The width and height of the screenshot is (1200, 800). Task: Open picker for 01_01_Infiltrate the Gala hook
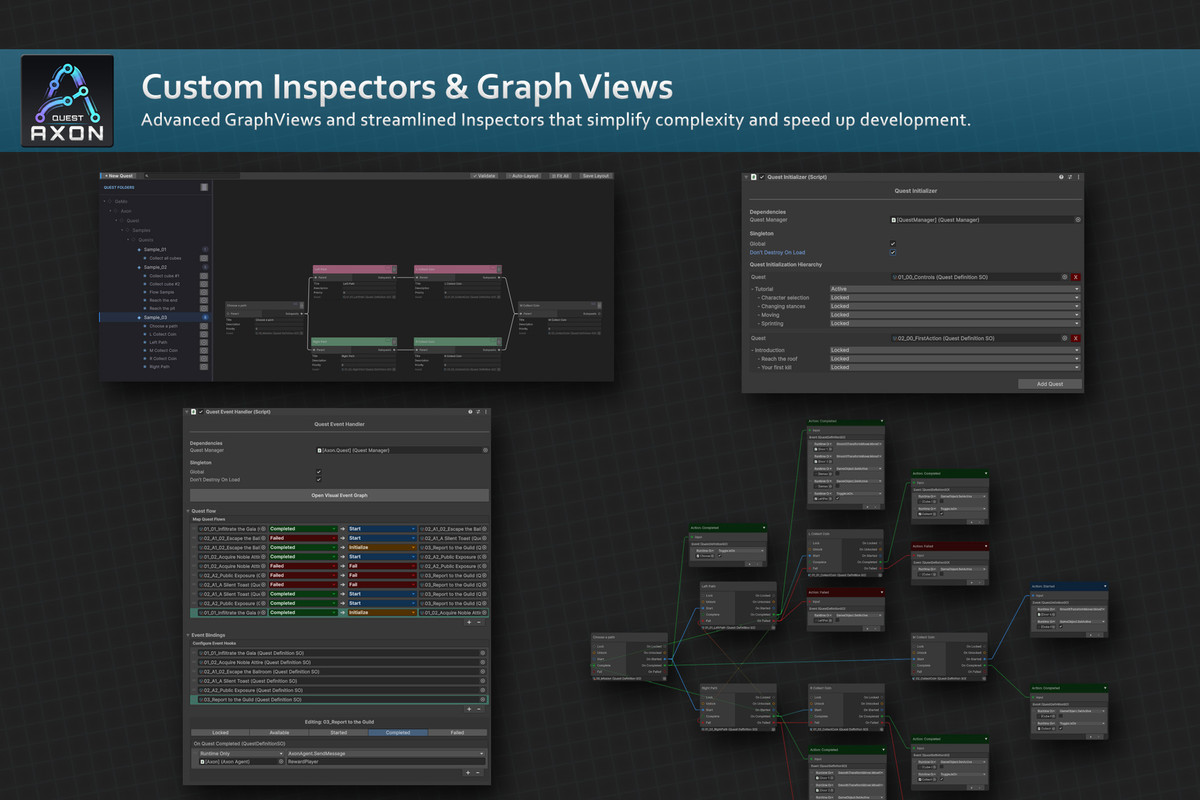[x=482, y=653]
